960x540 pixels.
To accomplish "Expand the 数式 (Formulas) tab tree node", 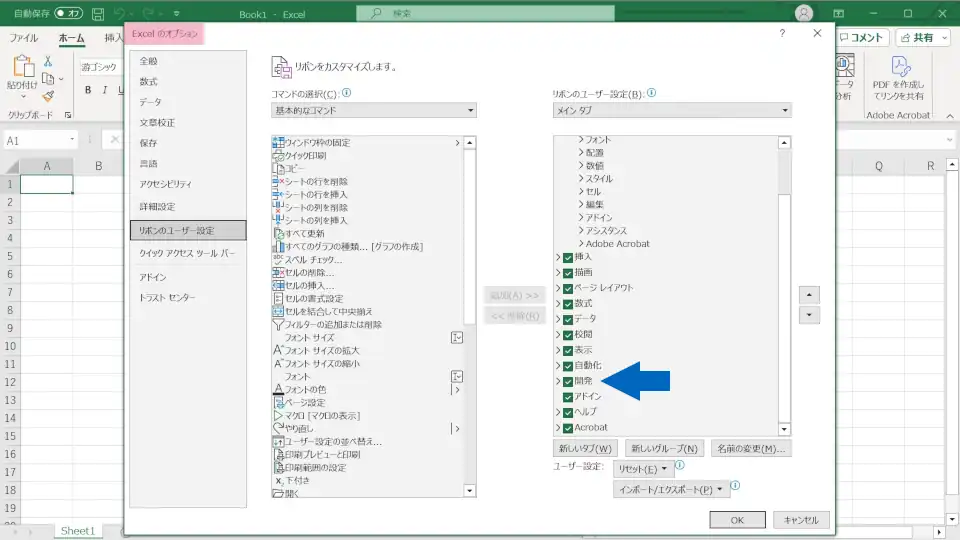I will 558,303.
